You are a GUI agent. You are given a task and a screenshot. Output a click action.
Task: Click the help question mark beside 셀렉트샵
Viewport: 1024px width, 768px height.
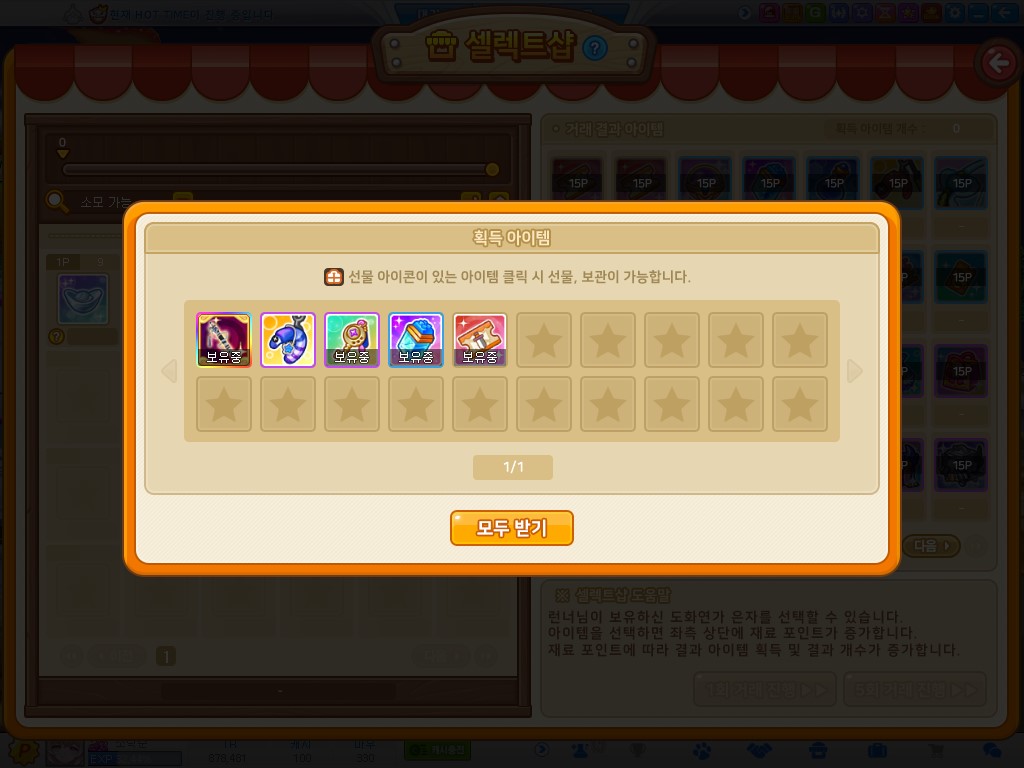pos(594,48)
